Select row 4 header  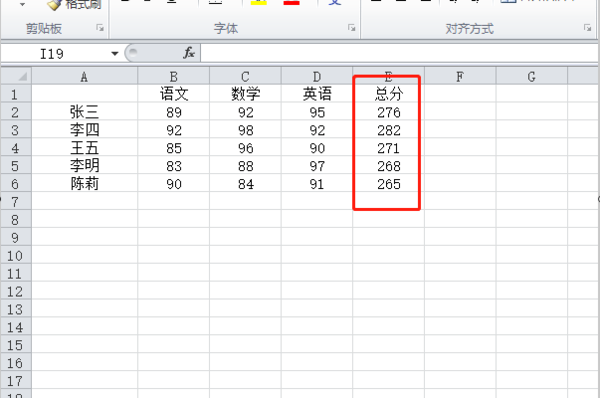tap(16, 148)
